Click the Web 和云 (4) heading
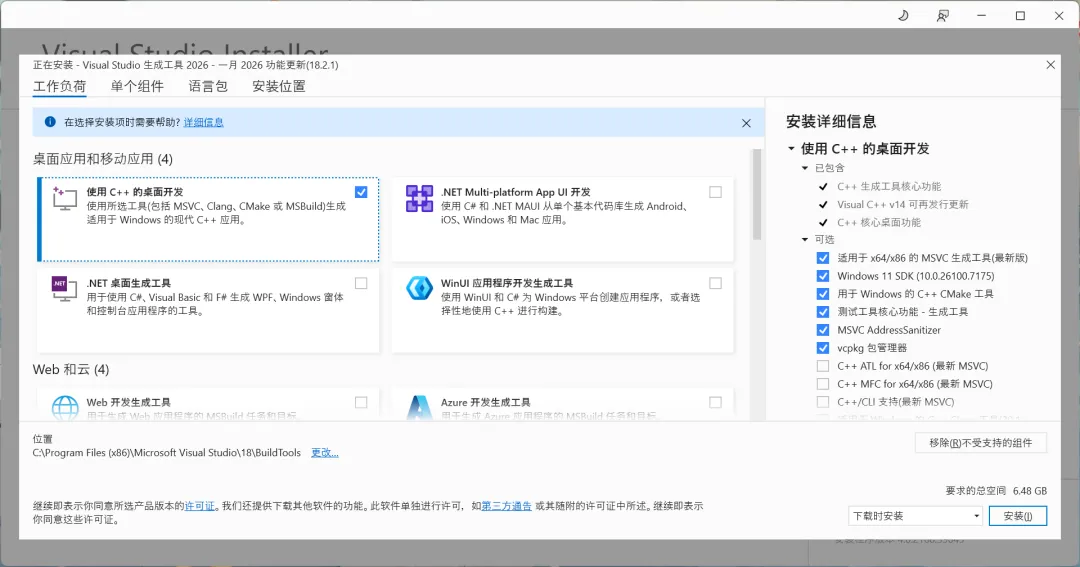This screenshot has width=1080, height=567. 71,370
